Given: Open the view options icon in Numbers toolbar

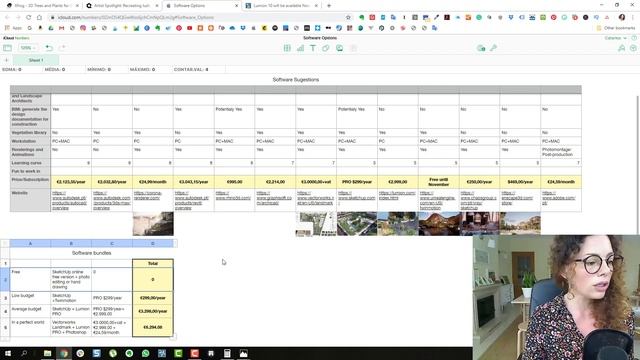Looking at the screenshot, I should (7, 48).
